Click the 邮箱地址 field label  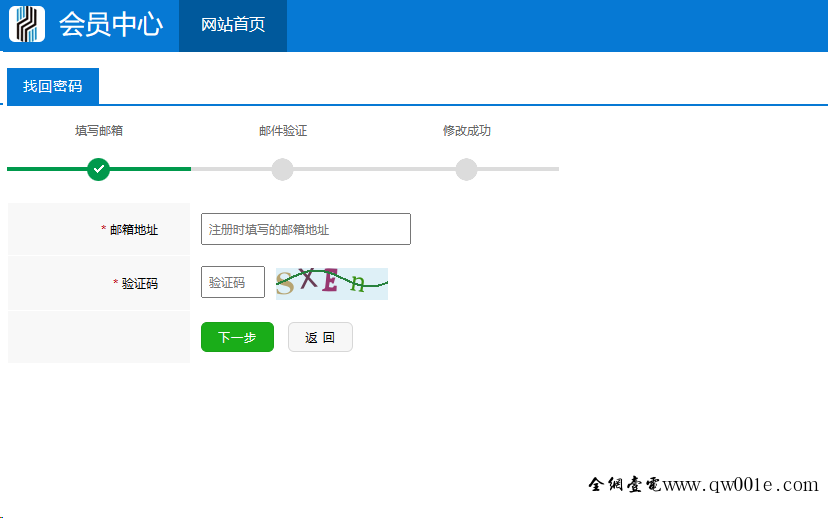[133, 230]
